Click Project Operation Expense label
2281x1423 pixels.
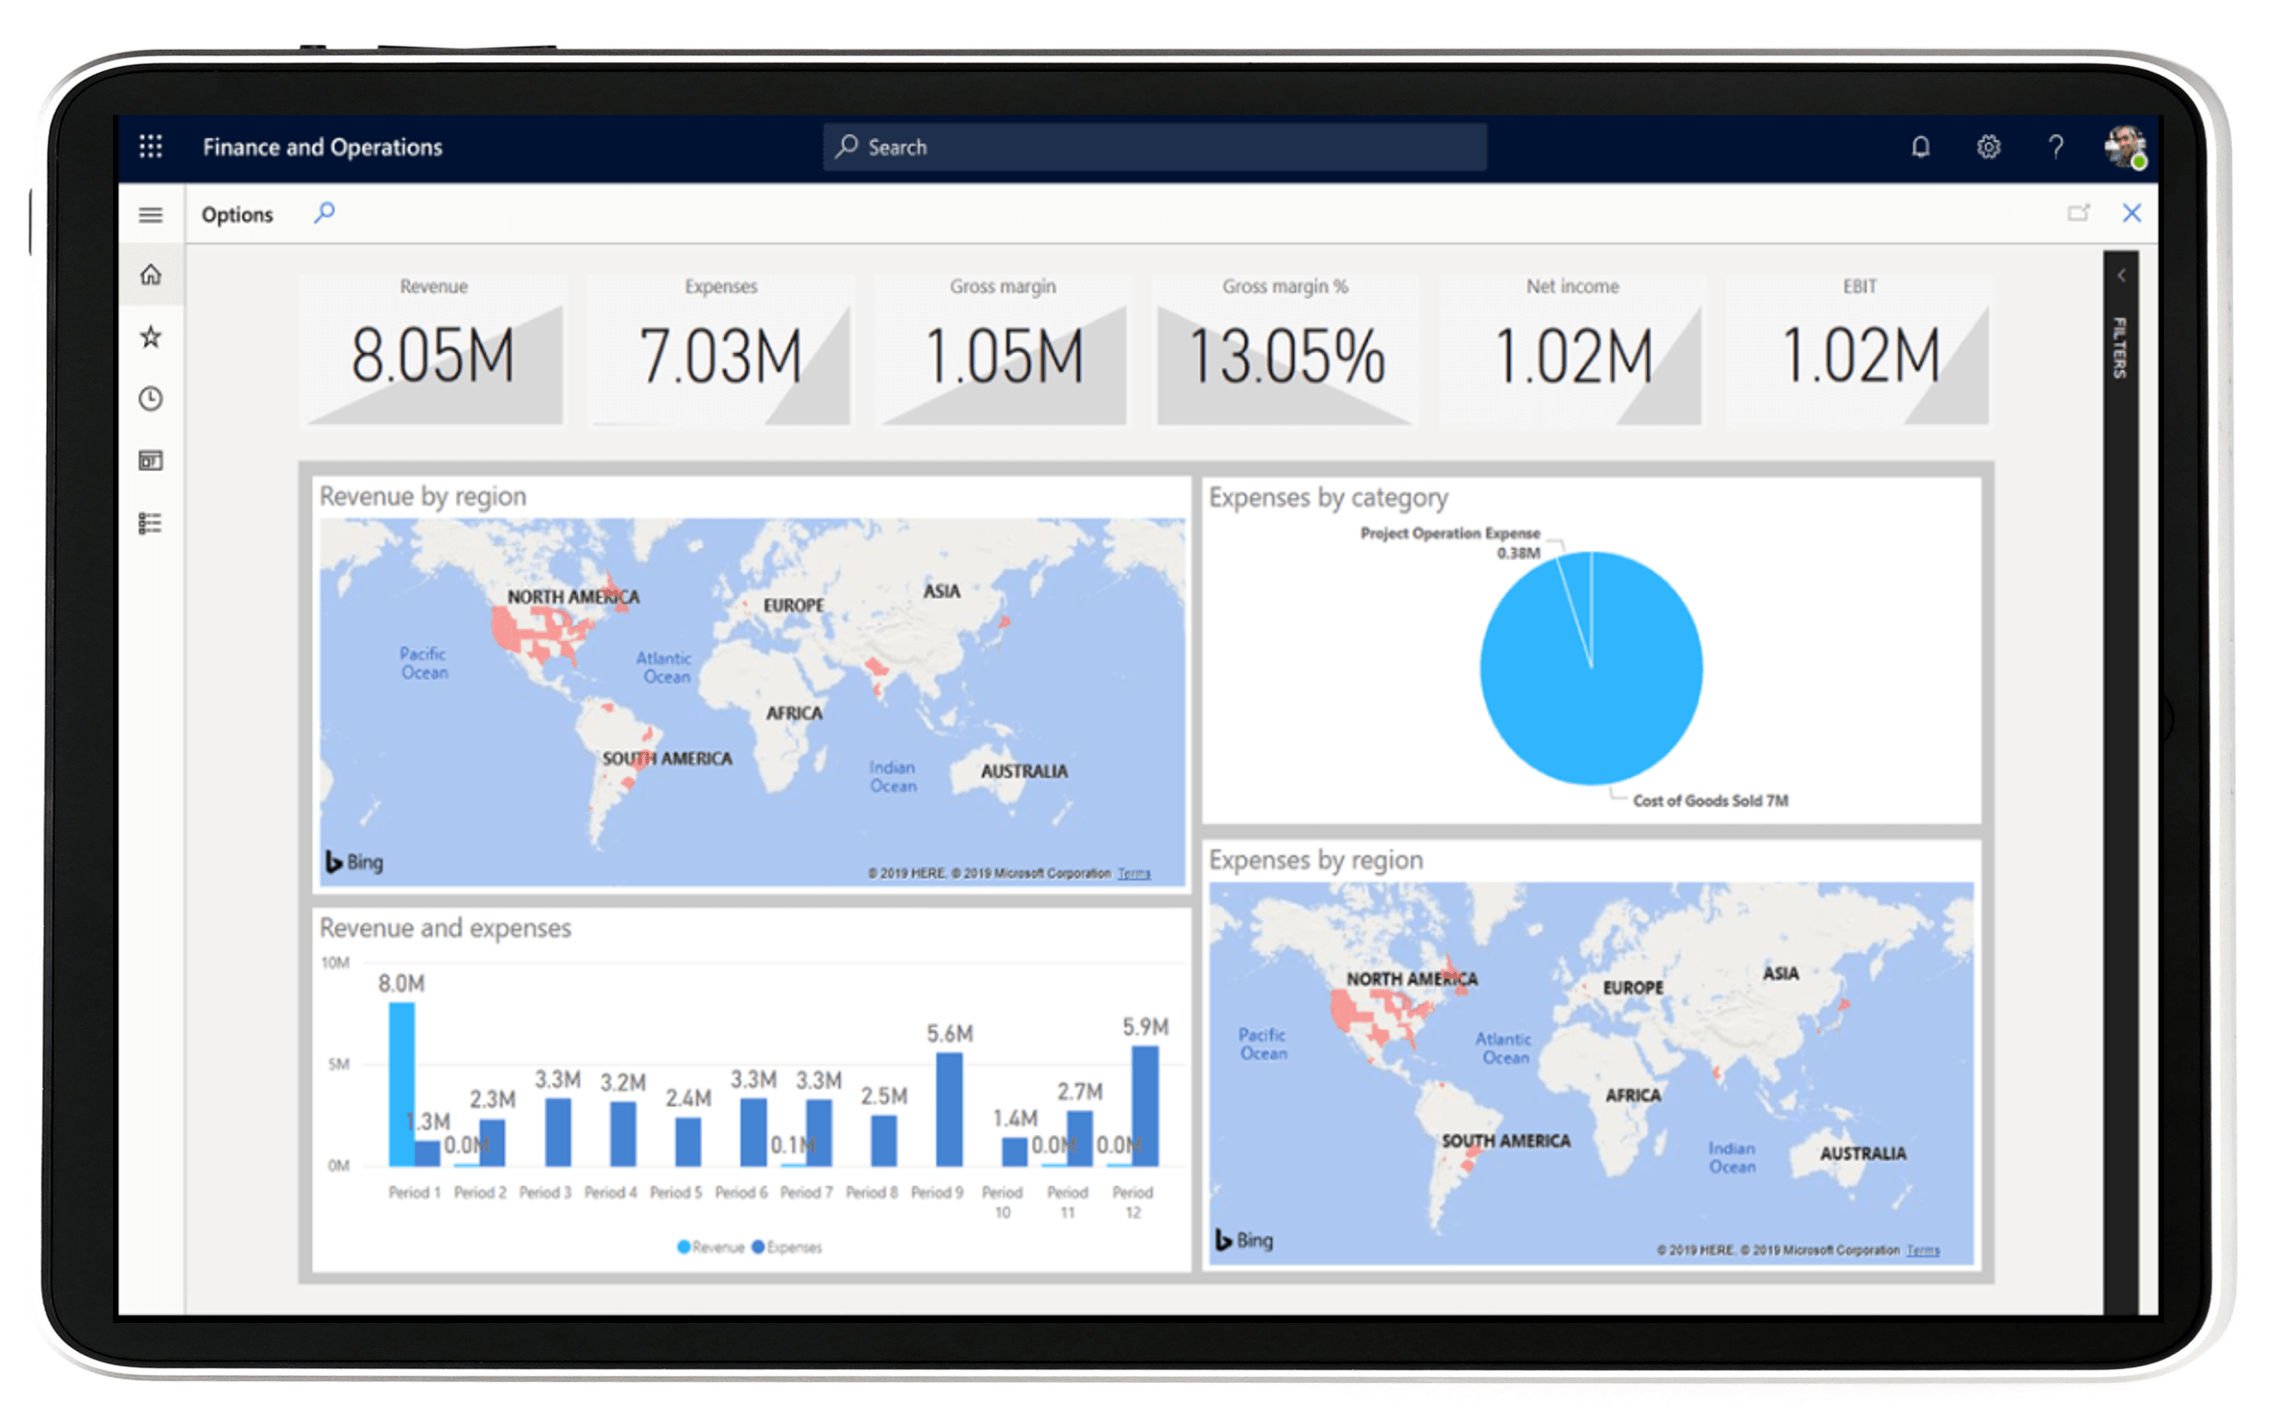coord(1450,534)
